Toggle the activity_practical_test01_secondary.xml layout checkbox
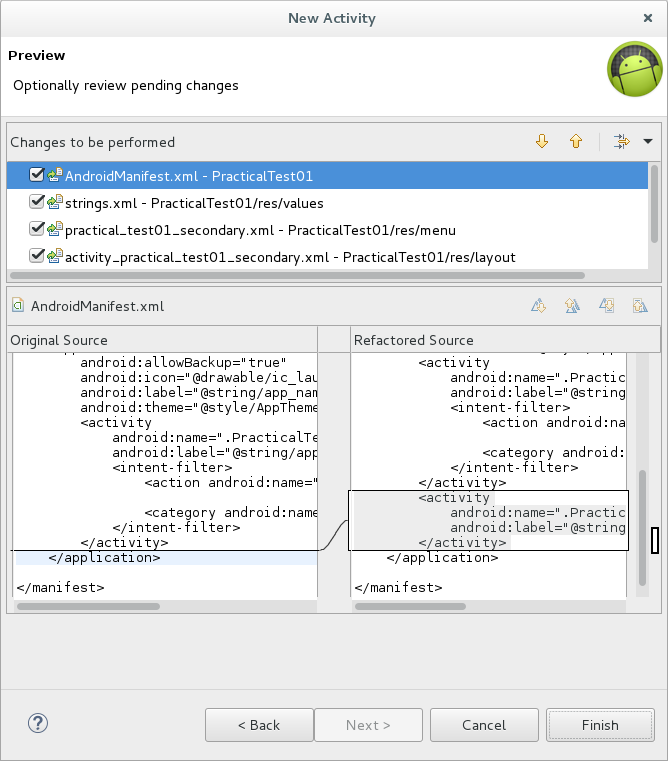 pyautogui.click(x=36, y=256)
